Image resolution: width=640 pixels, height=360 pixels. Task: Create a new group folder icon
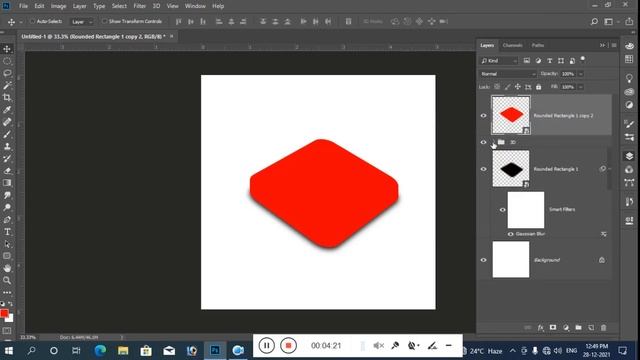coord(578,328)
